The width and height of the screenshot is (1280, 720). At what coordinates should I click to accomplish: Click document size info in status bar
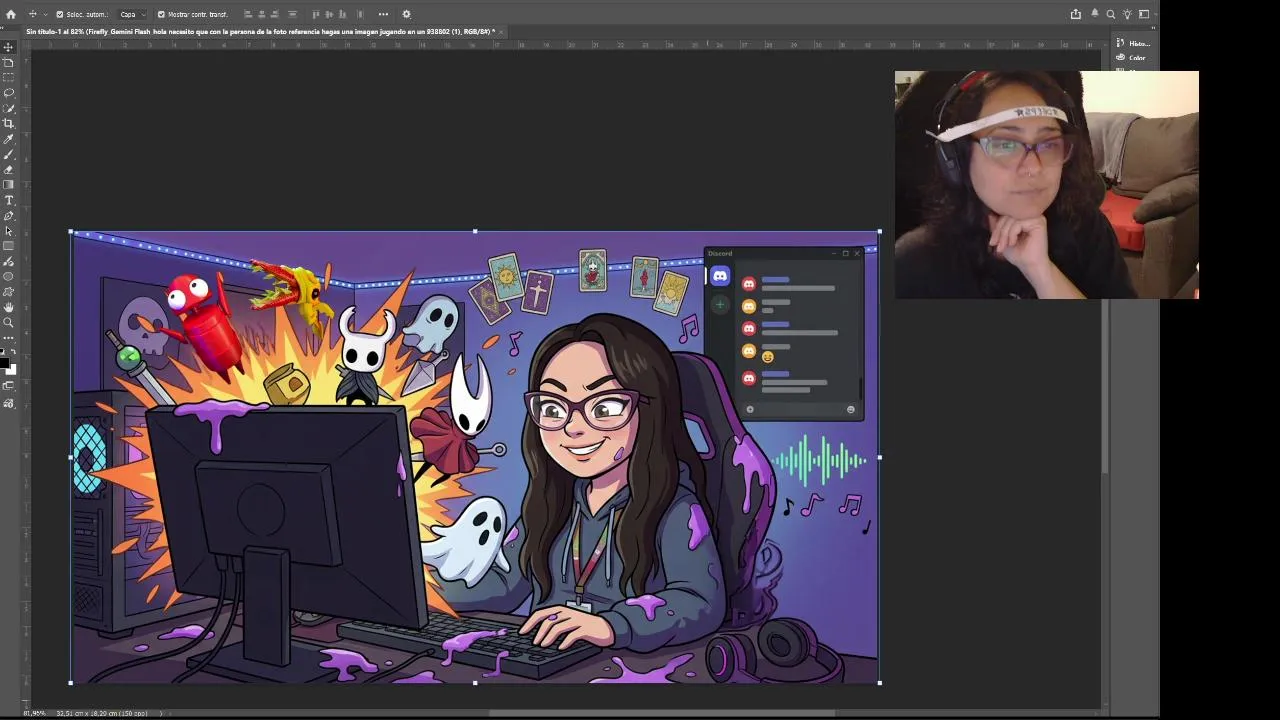tap(102, 713)
